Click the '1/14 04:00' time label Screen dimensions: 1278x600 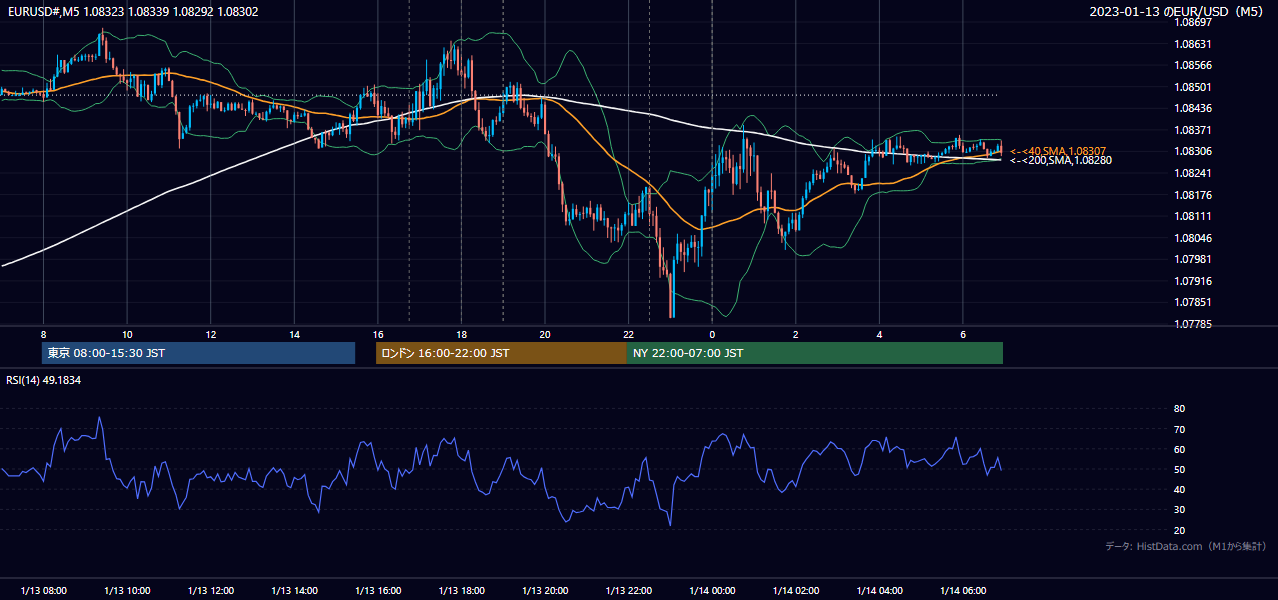tap(879, 591)
